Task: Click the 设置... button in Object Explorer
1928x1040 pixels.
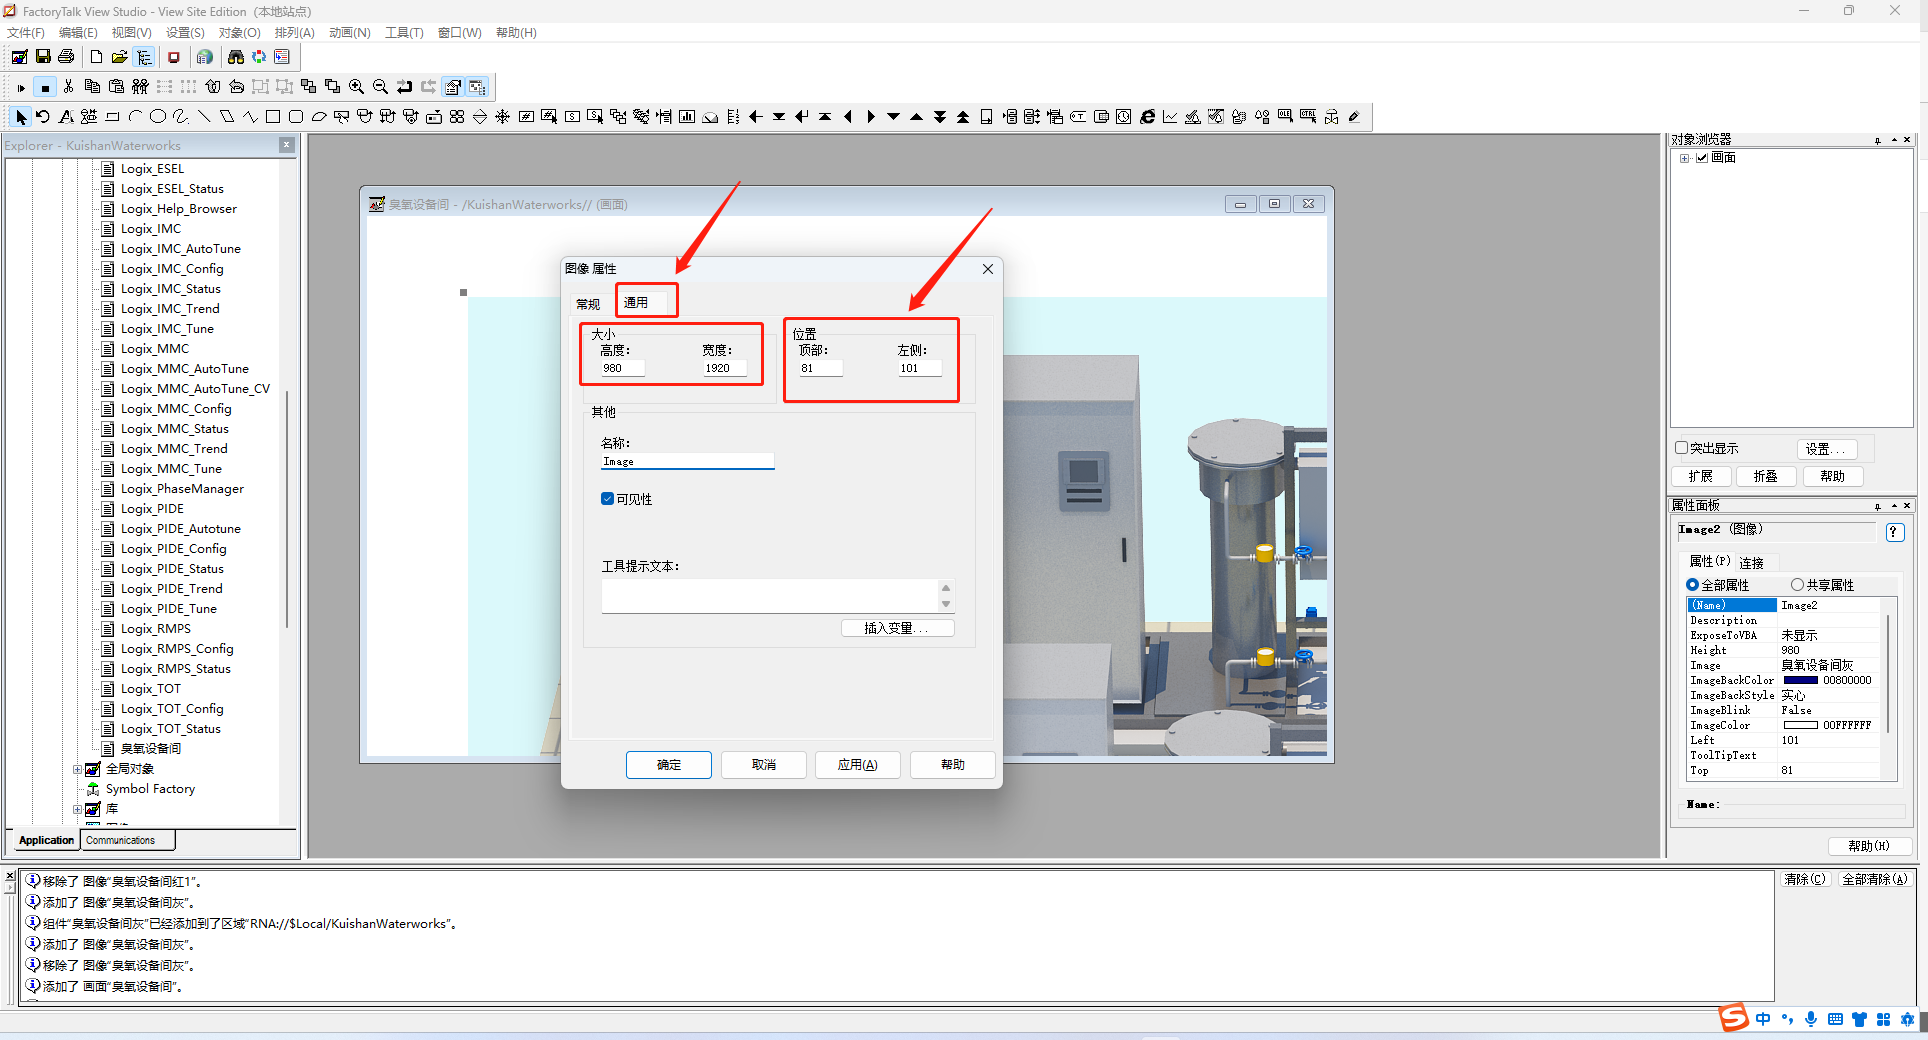Action: (x=1826, y=449)
